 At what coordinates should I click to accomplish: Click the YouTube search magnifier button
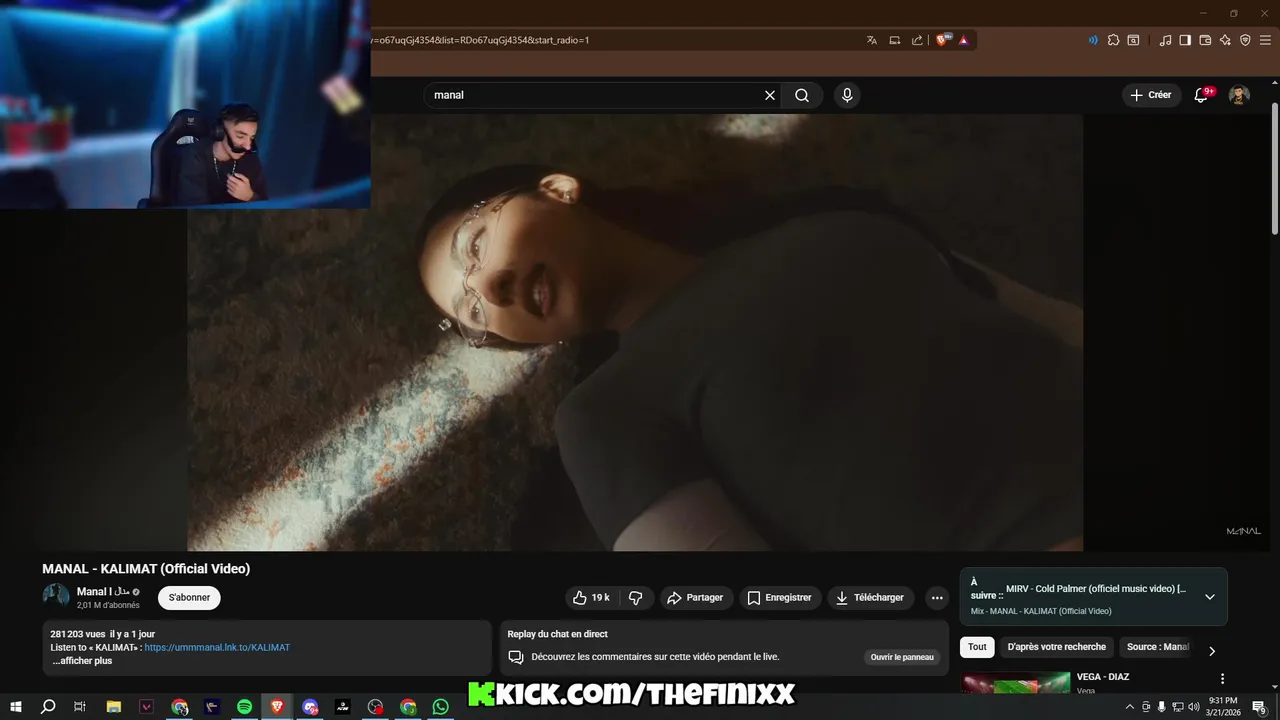tap(802, 95)
